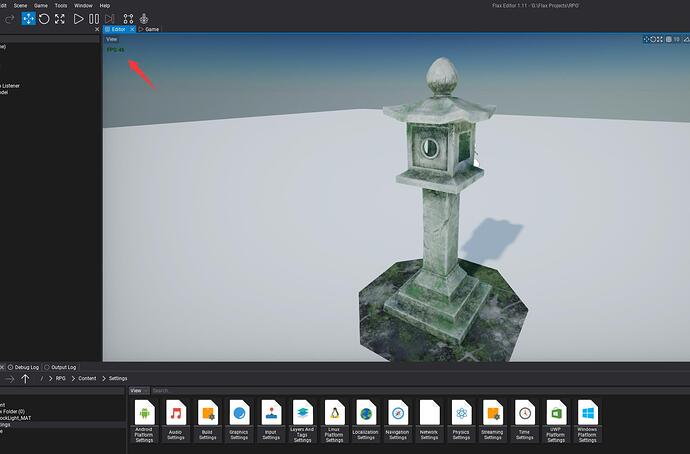This screenshot has height=454, width=690.
Task: Open the viewport View dropdown
Action: [111, 40]
